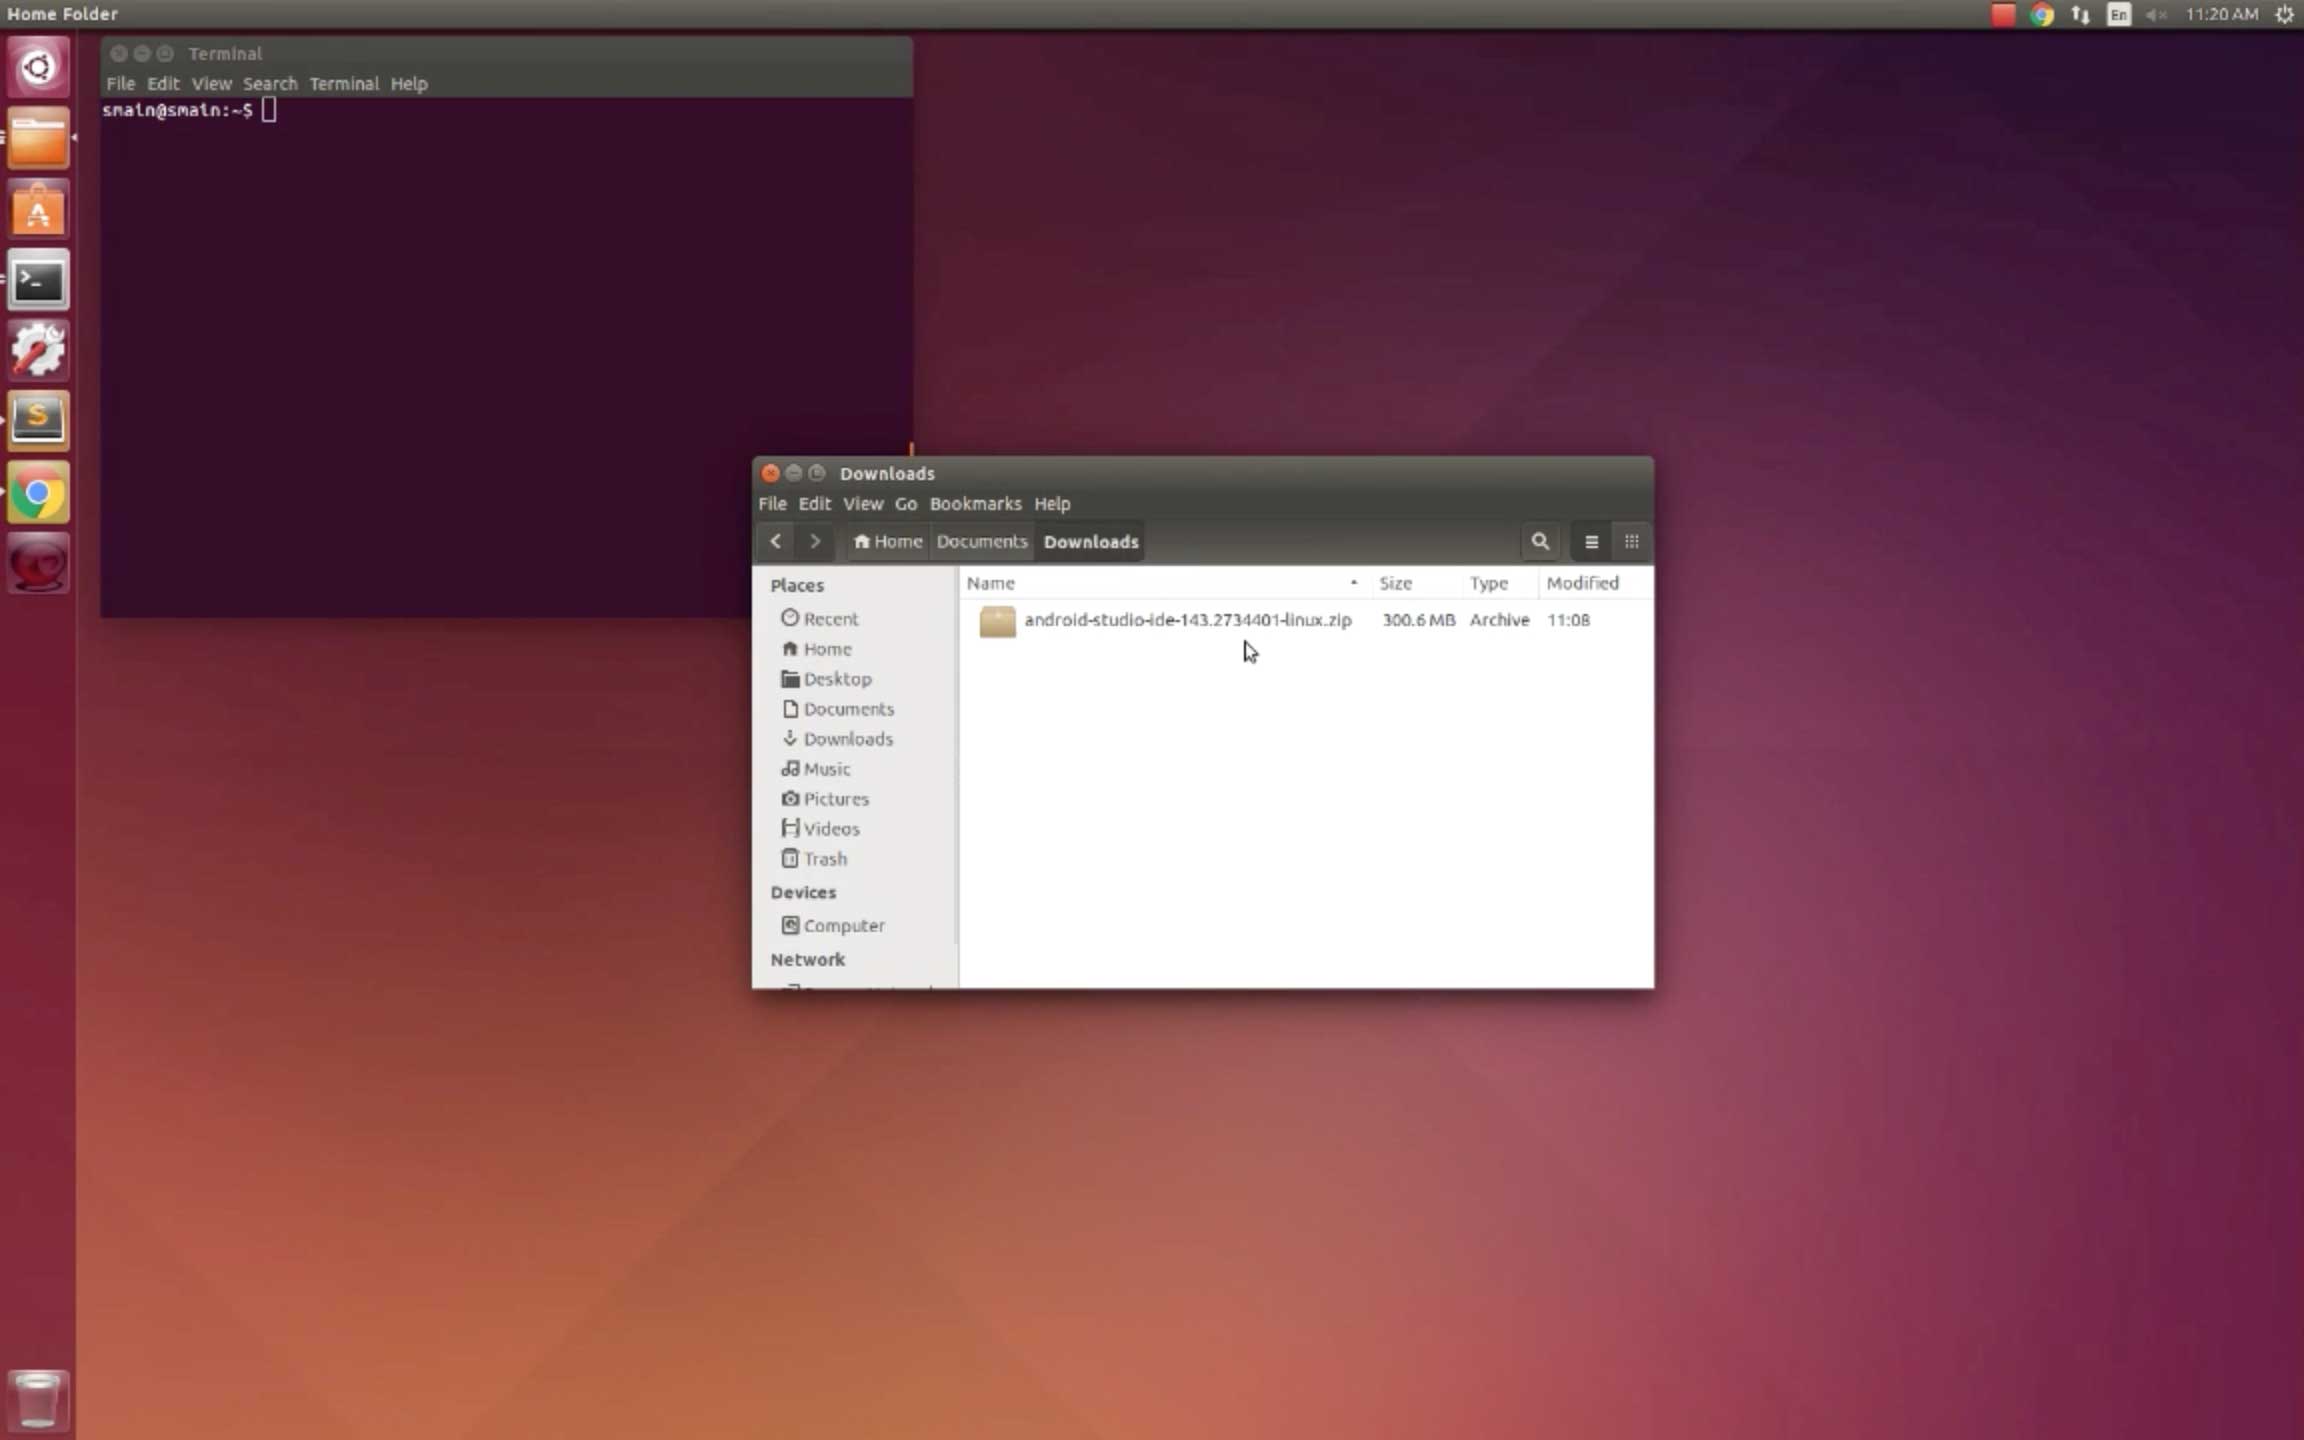The width and height of the screenshot is (2304, 1440).
Task: Click the Computer item under Devices
Action: click(x=843, y=924)
